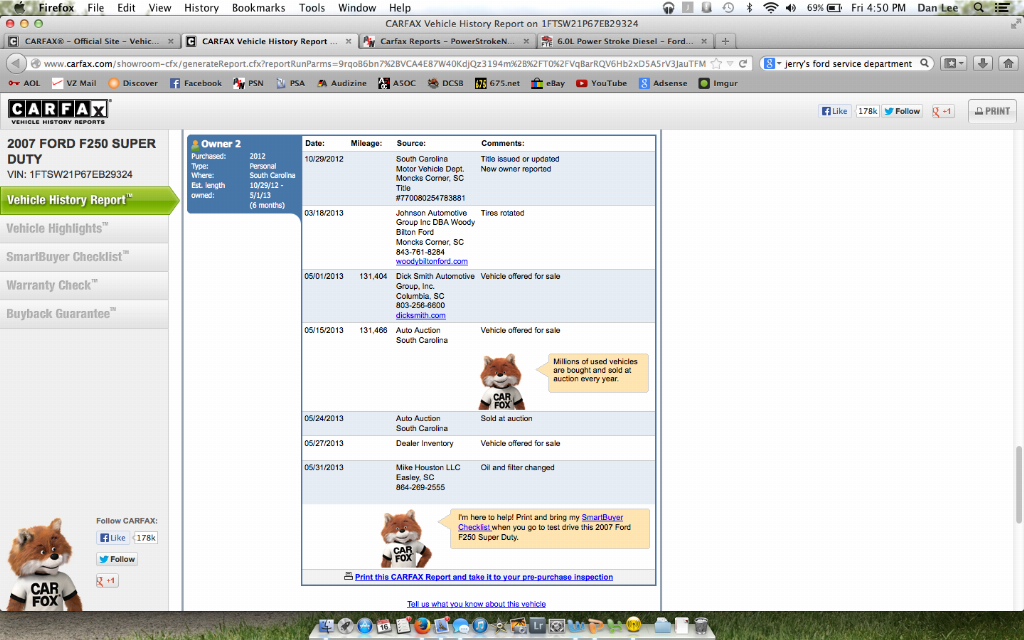Click the reload page icon in address bar
Screen dimensions: 1024x640
pyautogui.click(x=743, y=63)
